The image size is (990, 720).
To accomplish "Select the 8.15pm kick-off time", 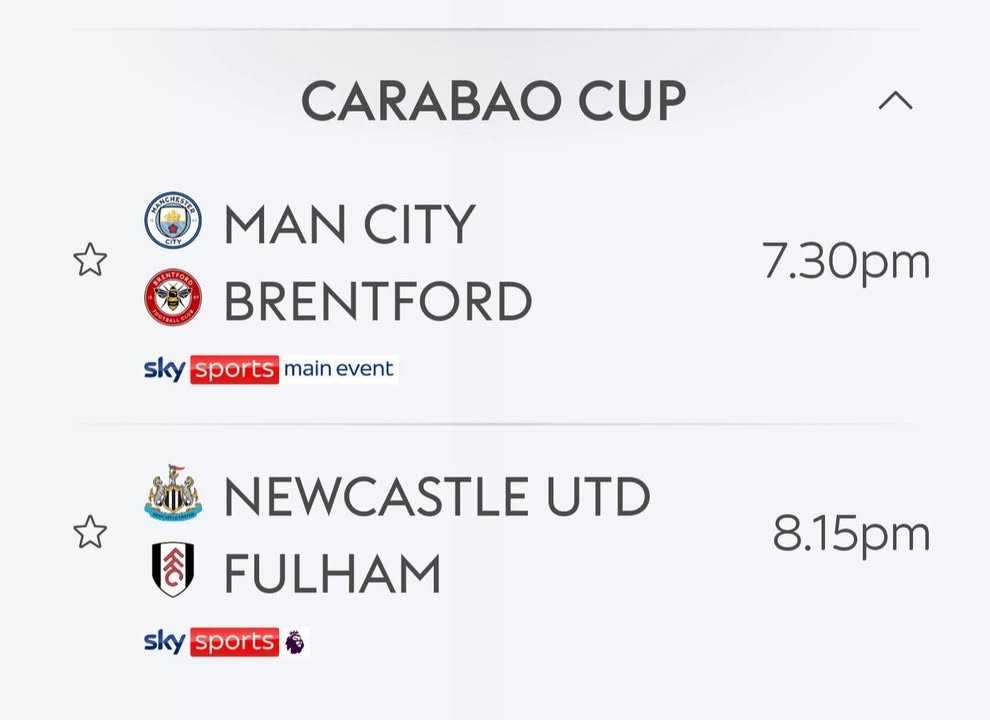I will coord(851,534).
